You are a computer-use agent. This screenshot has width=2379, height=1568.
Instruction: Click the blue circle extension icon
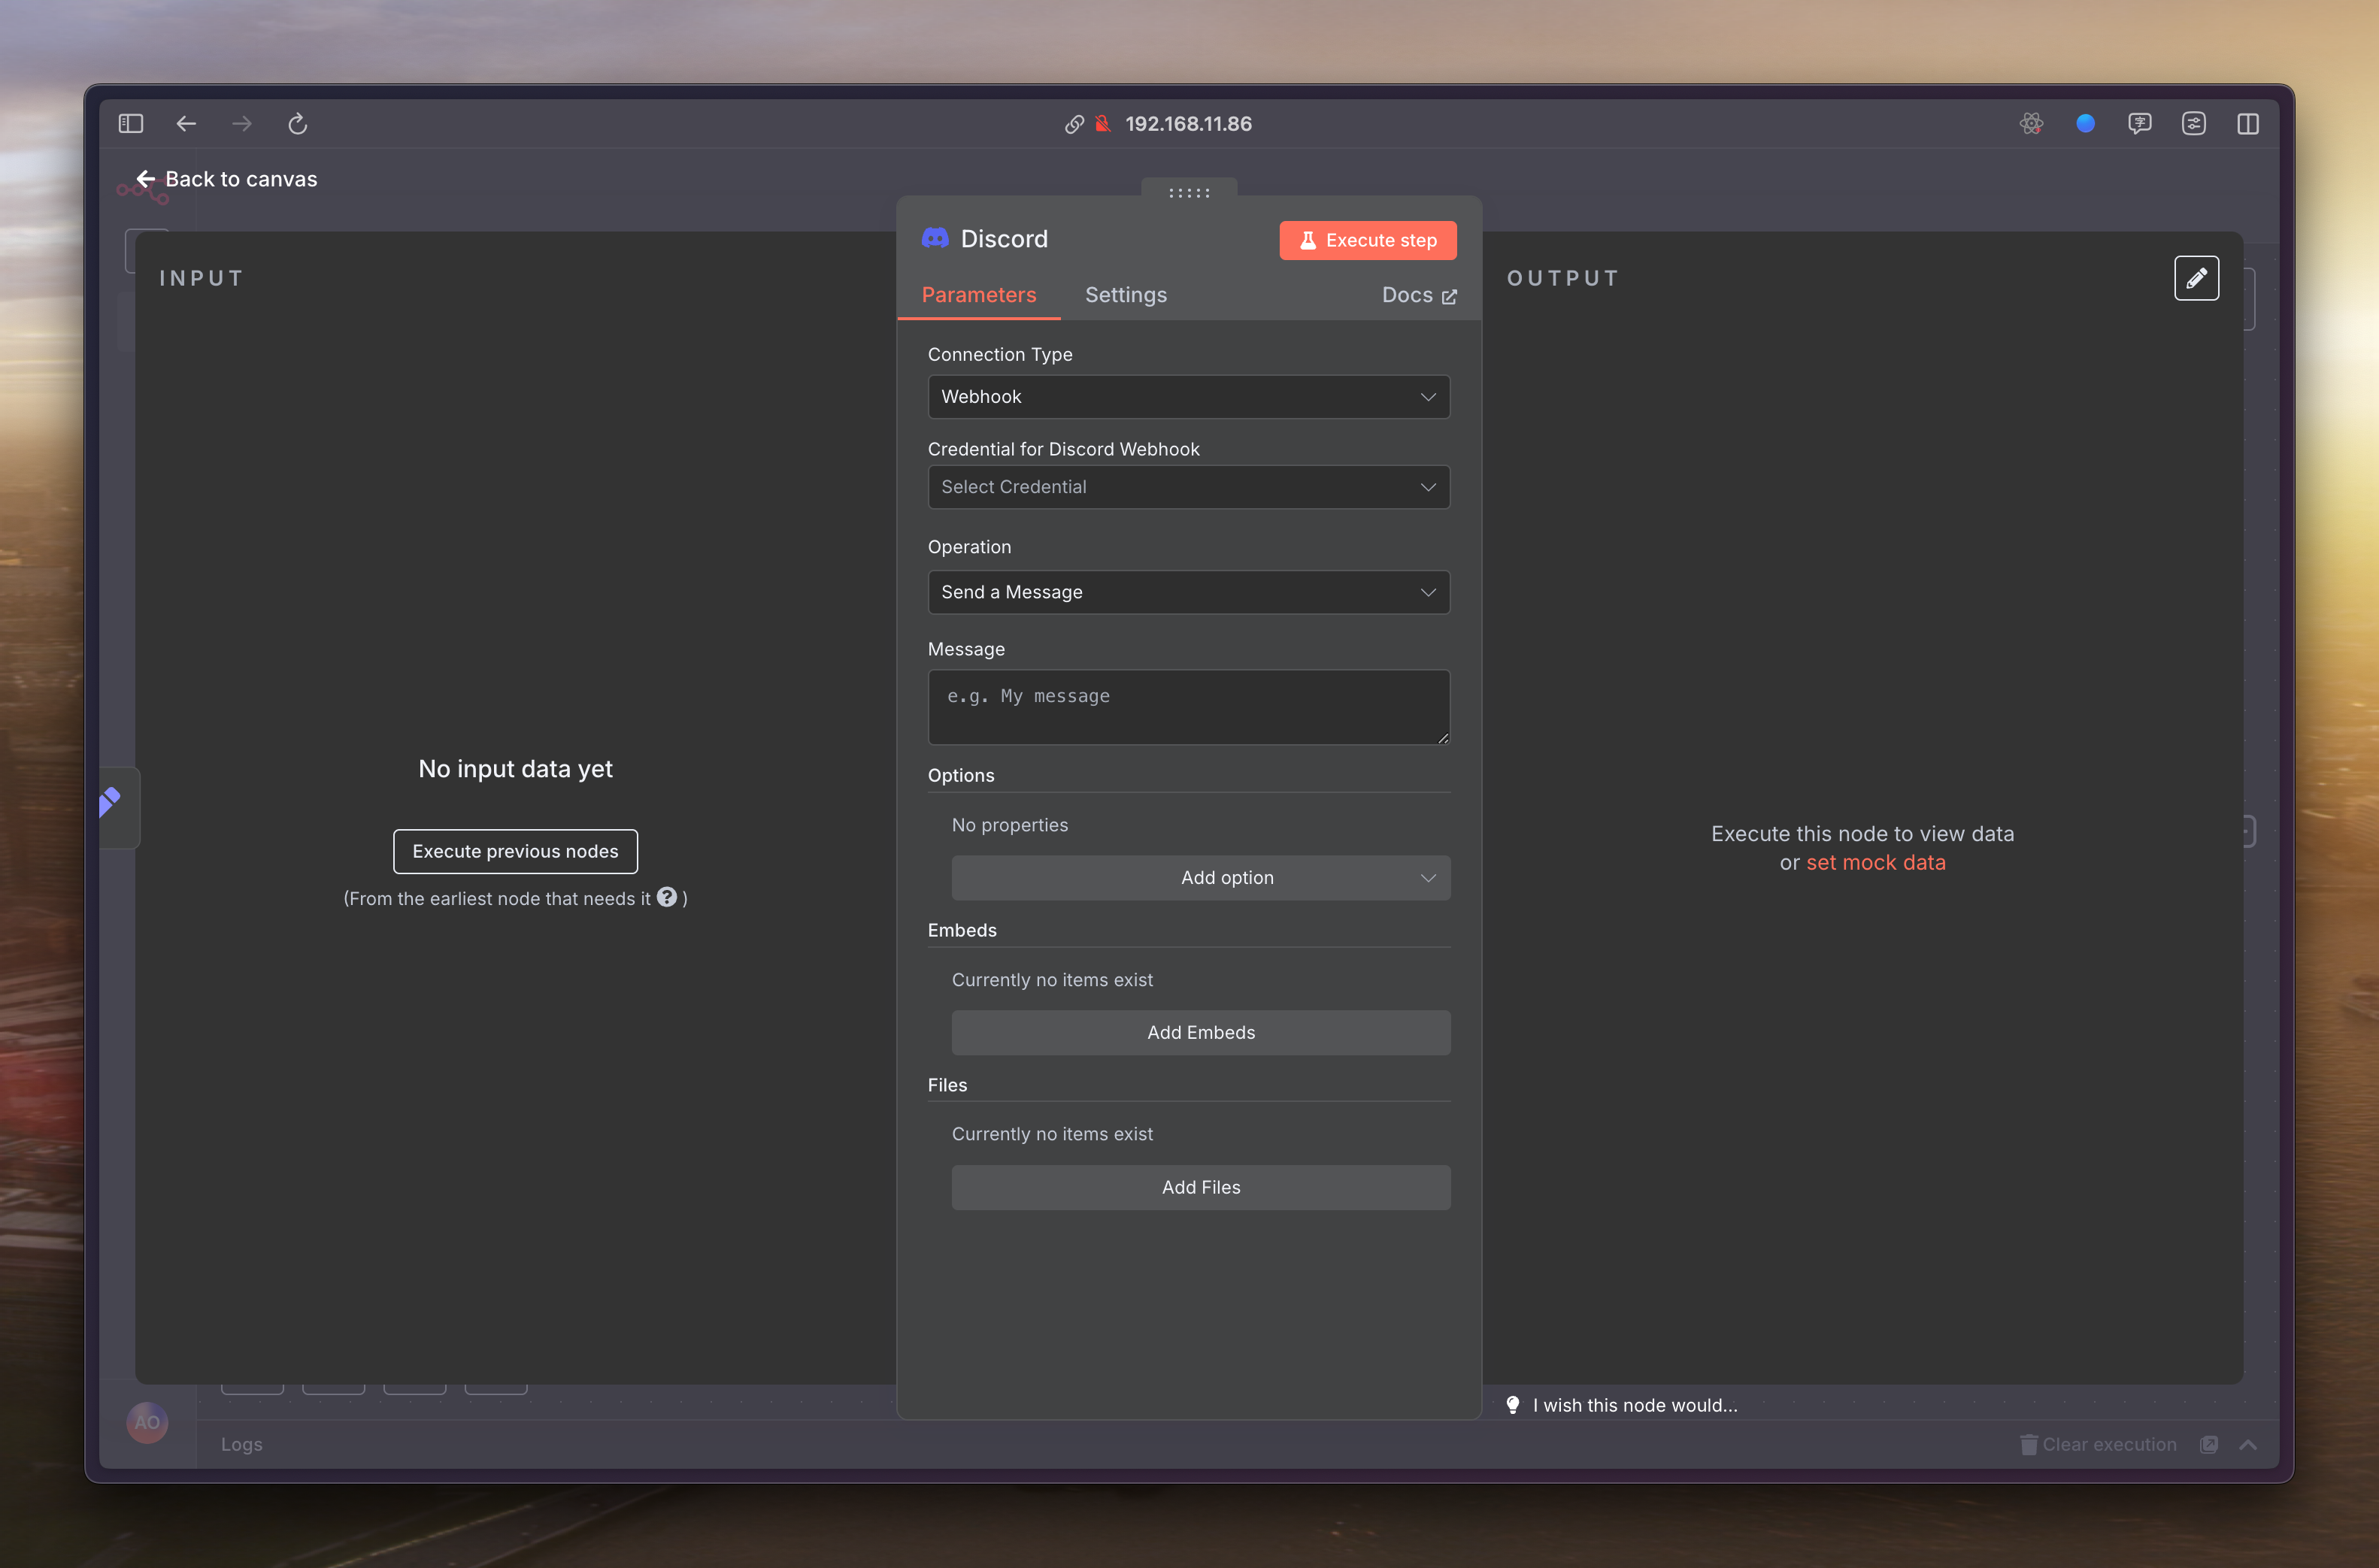click(x=2085, y=124)
